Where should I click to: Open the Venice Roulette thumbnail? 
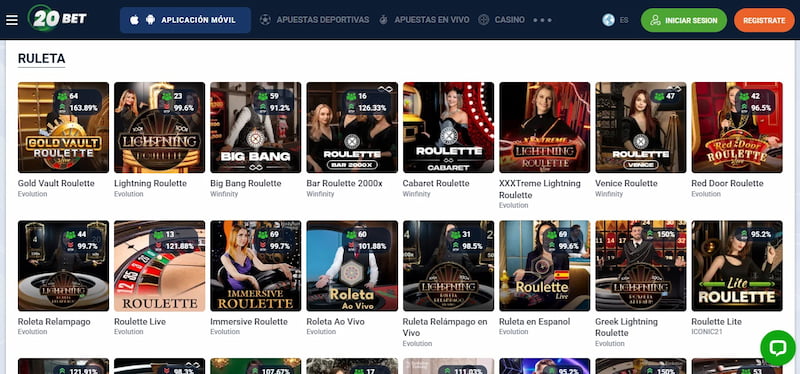click(641, 128)
